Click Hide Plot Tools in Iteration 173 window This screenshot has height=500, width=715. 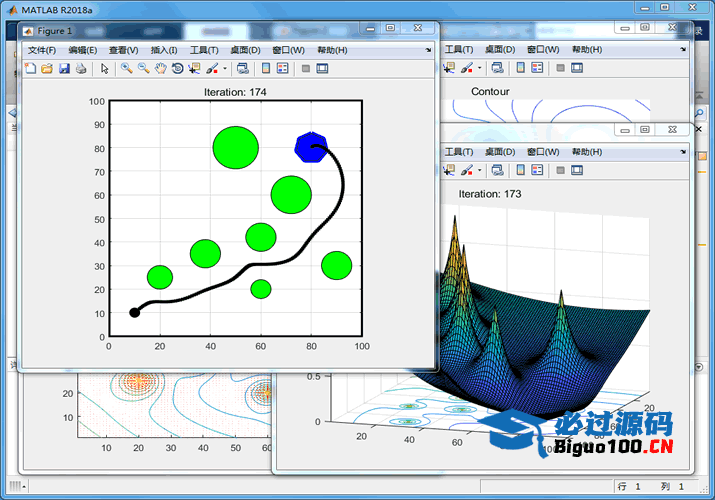point(561,170)
